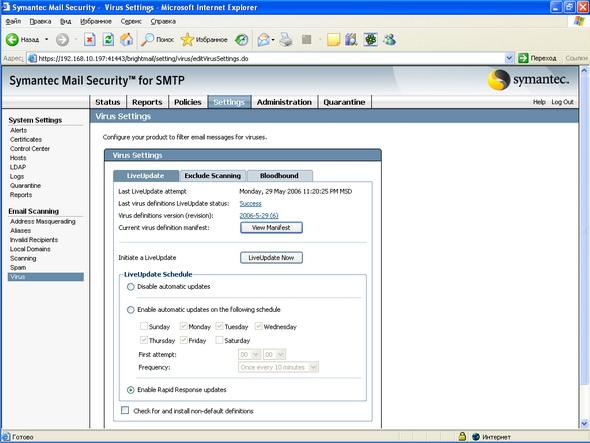Open the Файл menu

click(13, 21)
